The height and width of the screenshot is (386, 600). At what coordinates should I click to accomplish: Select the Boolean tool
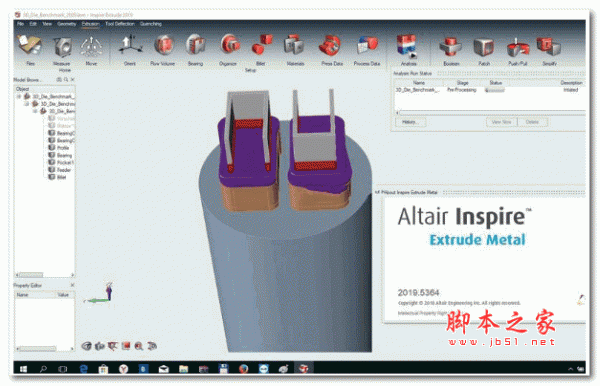[450, 47]
